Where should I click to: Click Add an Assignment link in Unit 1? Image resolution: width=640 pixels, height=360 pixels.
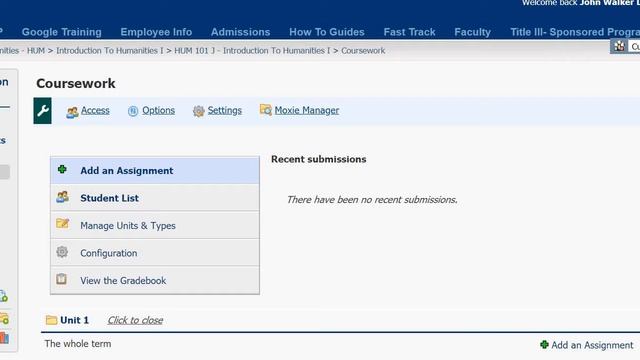[x=592, y=345]
